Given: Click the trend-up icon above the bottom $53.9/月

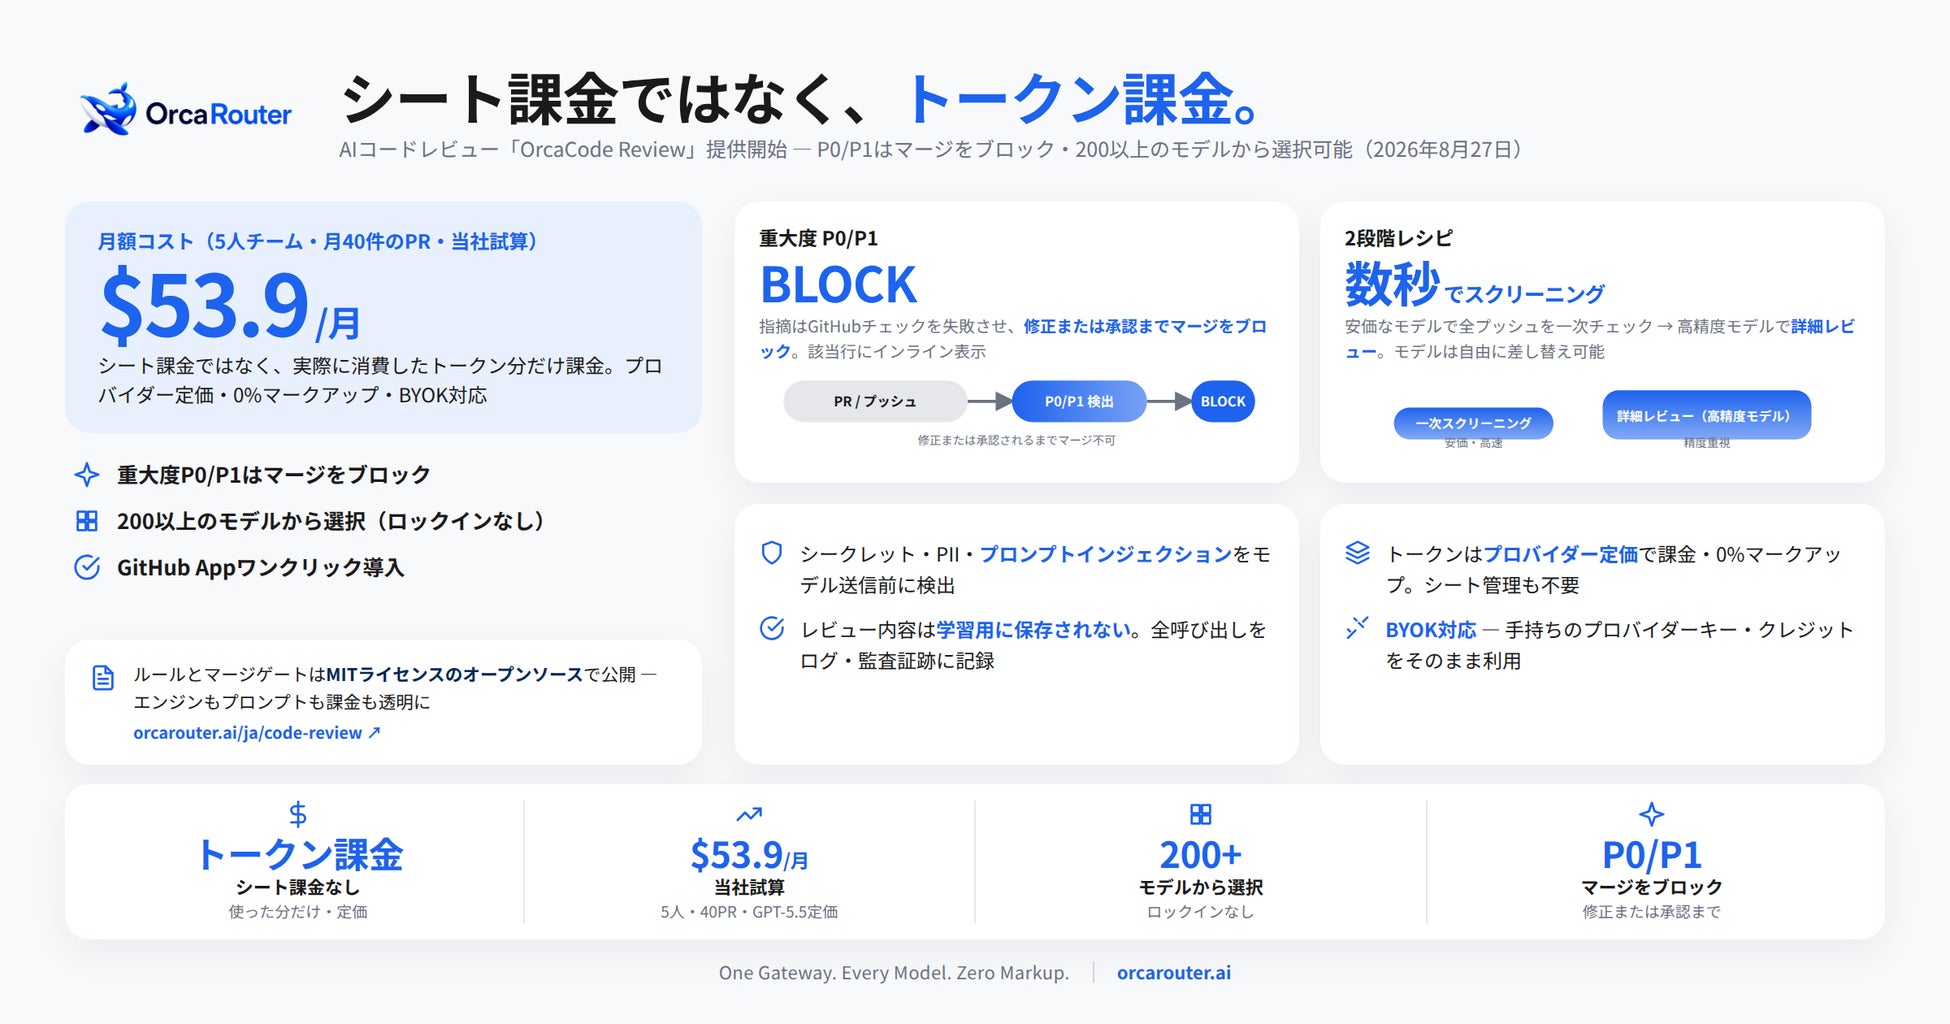Looking at the screenshot, I should click(x=749, y=814).
